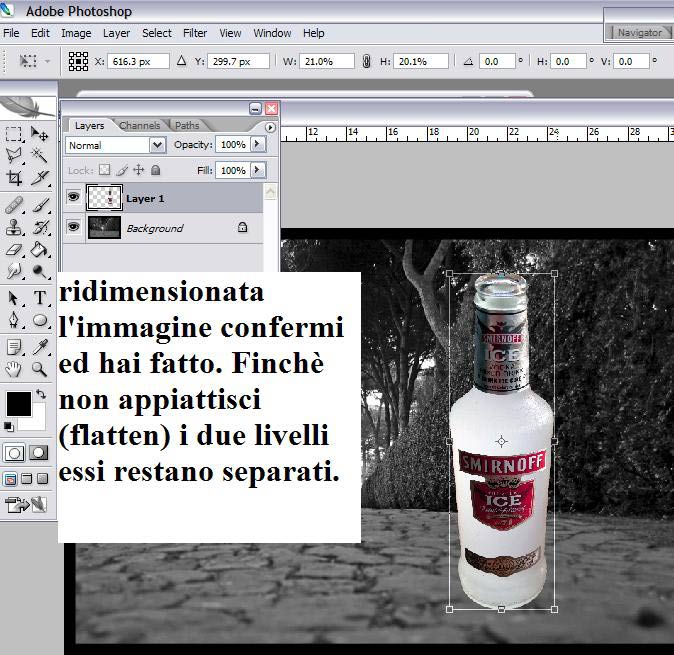Image resolution: width=674 pixels, height=655 pixels.
Task: Select the Magic Wand tool
Action: tap(39, 155)
